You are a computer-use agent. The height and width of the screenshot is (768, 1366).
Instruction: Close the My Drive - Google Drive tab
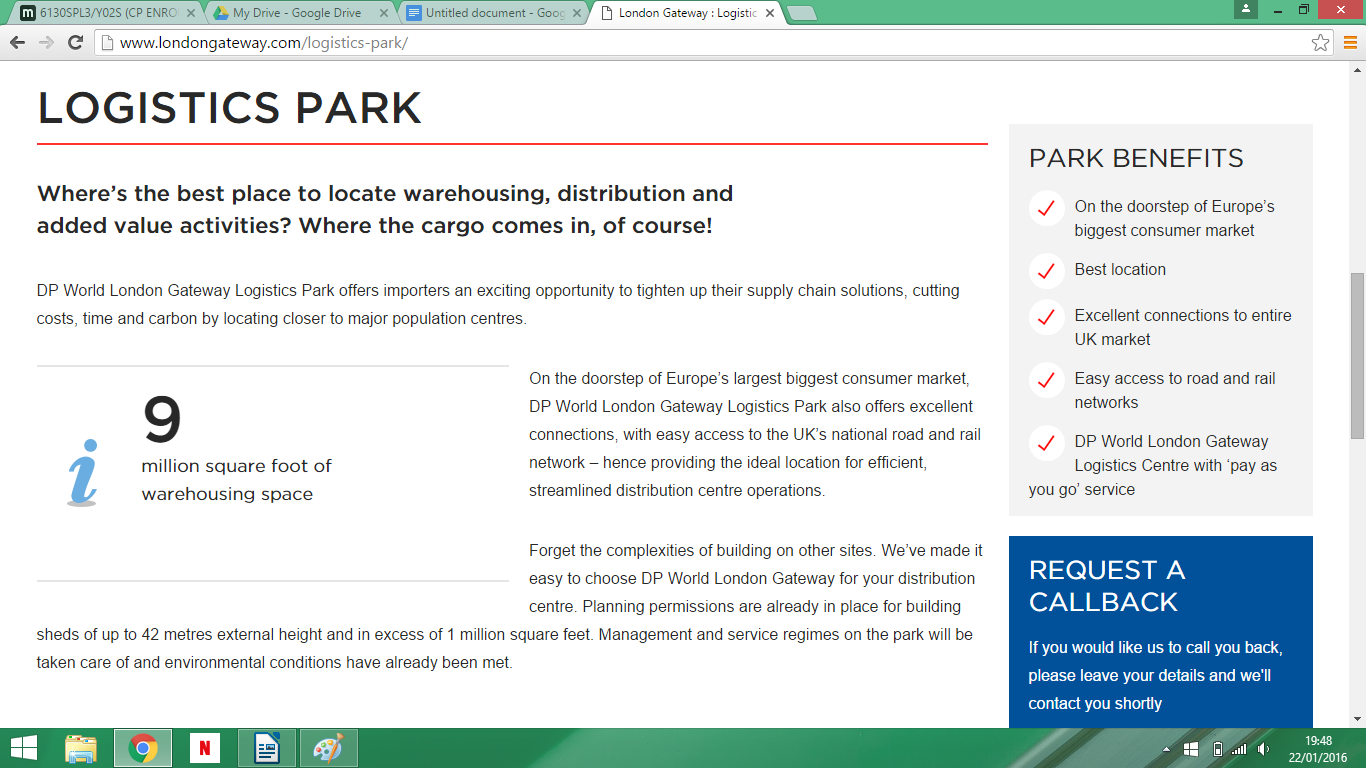coord(385,13)
